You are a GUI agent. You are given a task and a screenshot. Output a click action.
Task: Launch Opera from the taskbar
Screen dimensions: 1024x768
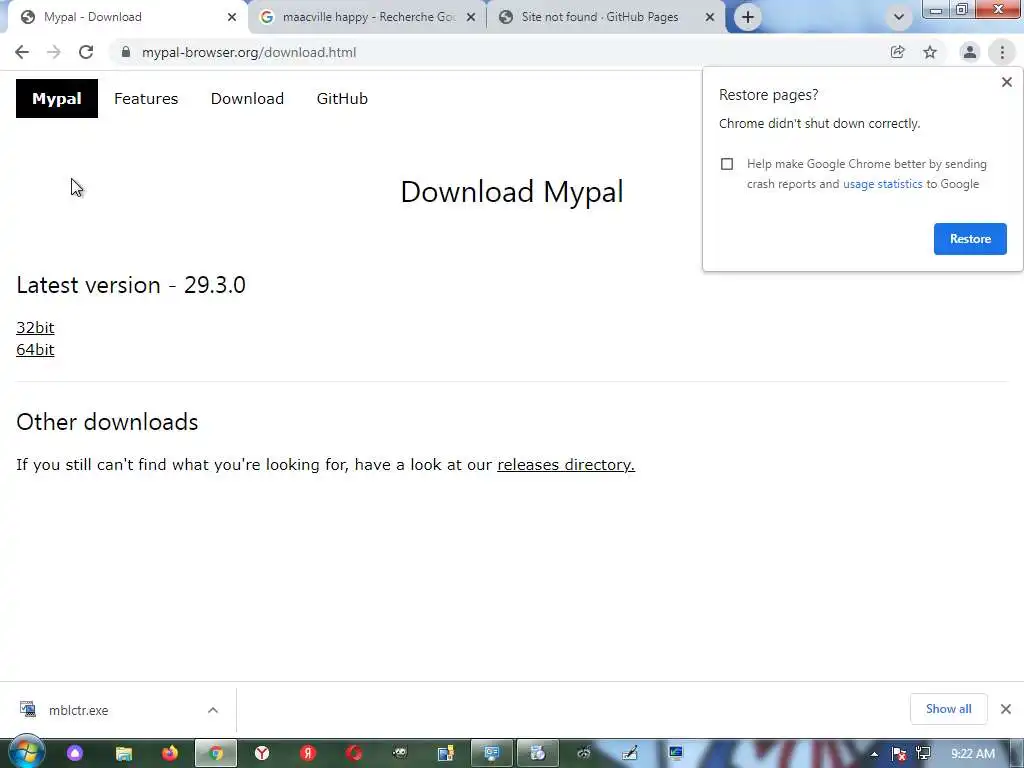354,754
